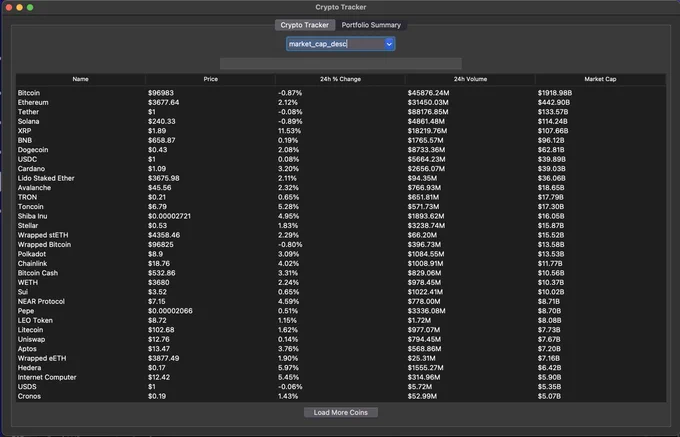Sort by the Name column header

click(81, 79)
